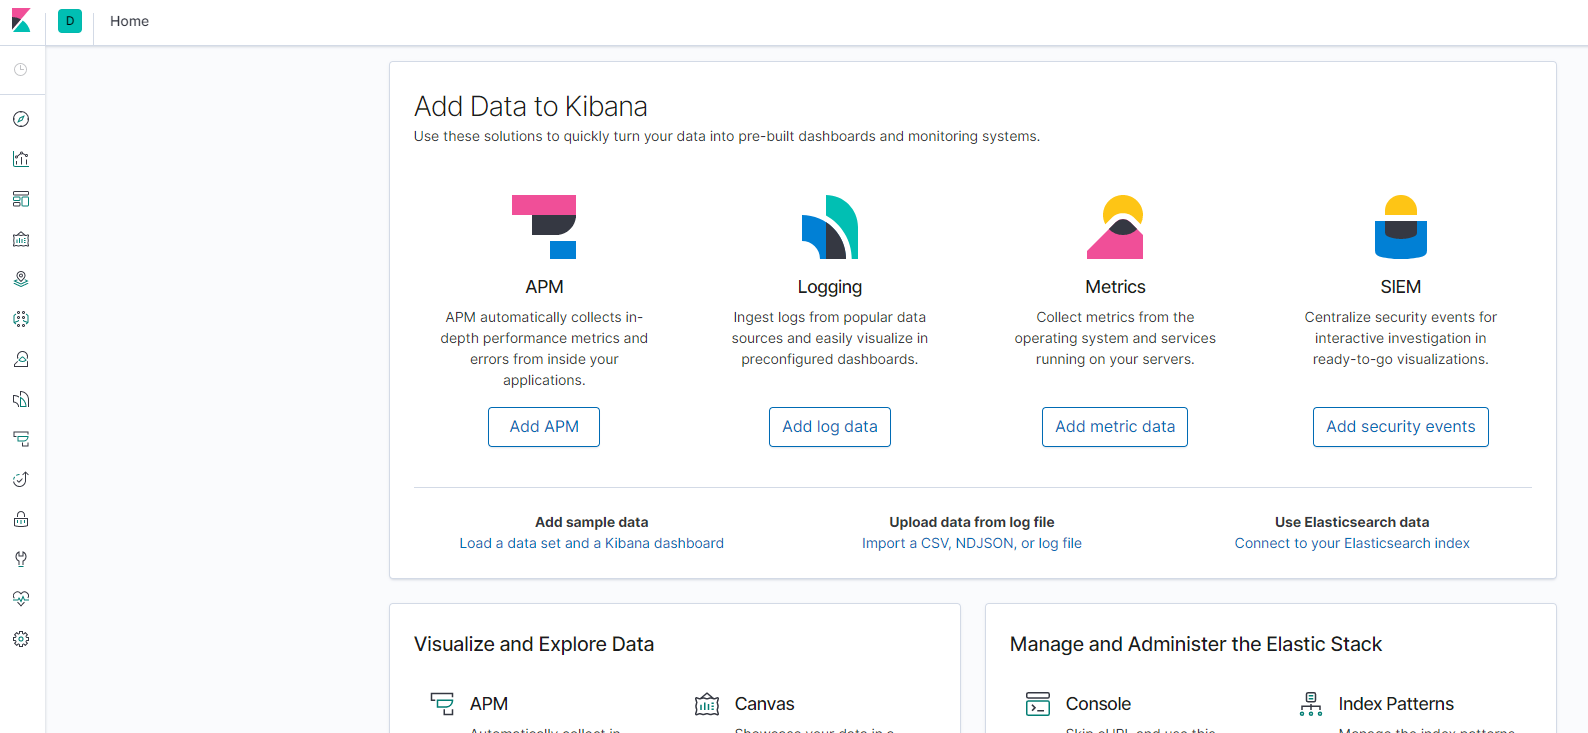Click the description 'APM automatically collects in-depth performance metrics'
The height and width of the screenshot is (733, 1588).
coord(544,349)
